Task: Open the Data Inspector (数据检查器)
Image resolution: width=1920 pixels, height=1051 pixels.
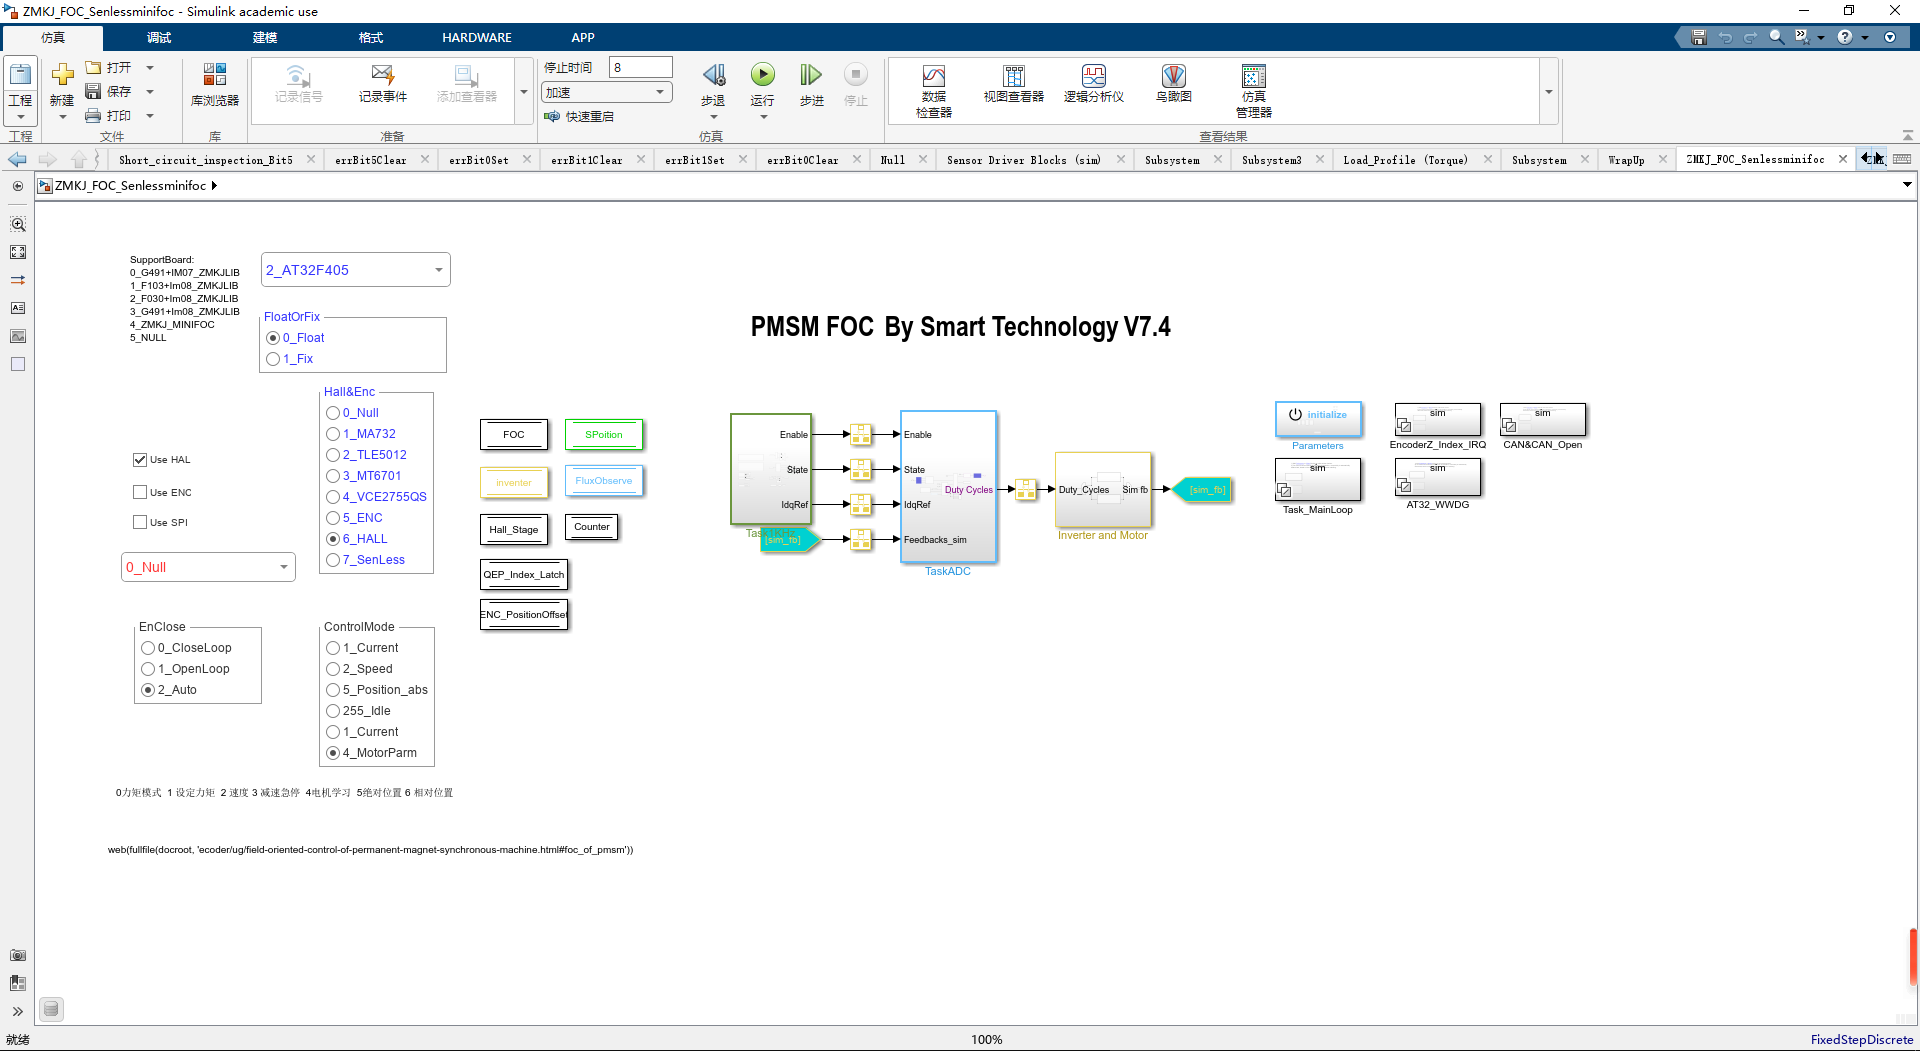Action: point(933,90)
